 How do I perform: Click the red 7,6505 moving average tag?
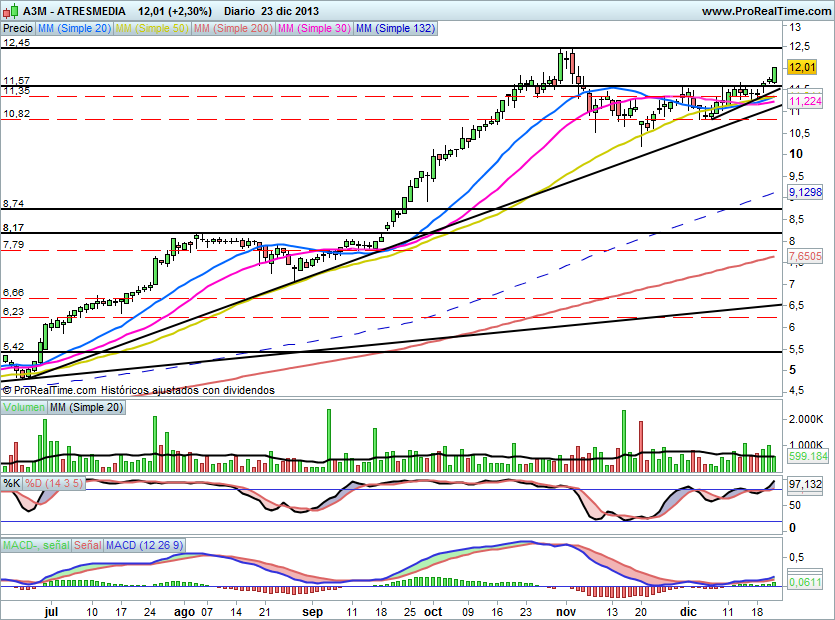point(805,256)
